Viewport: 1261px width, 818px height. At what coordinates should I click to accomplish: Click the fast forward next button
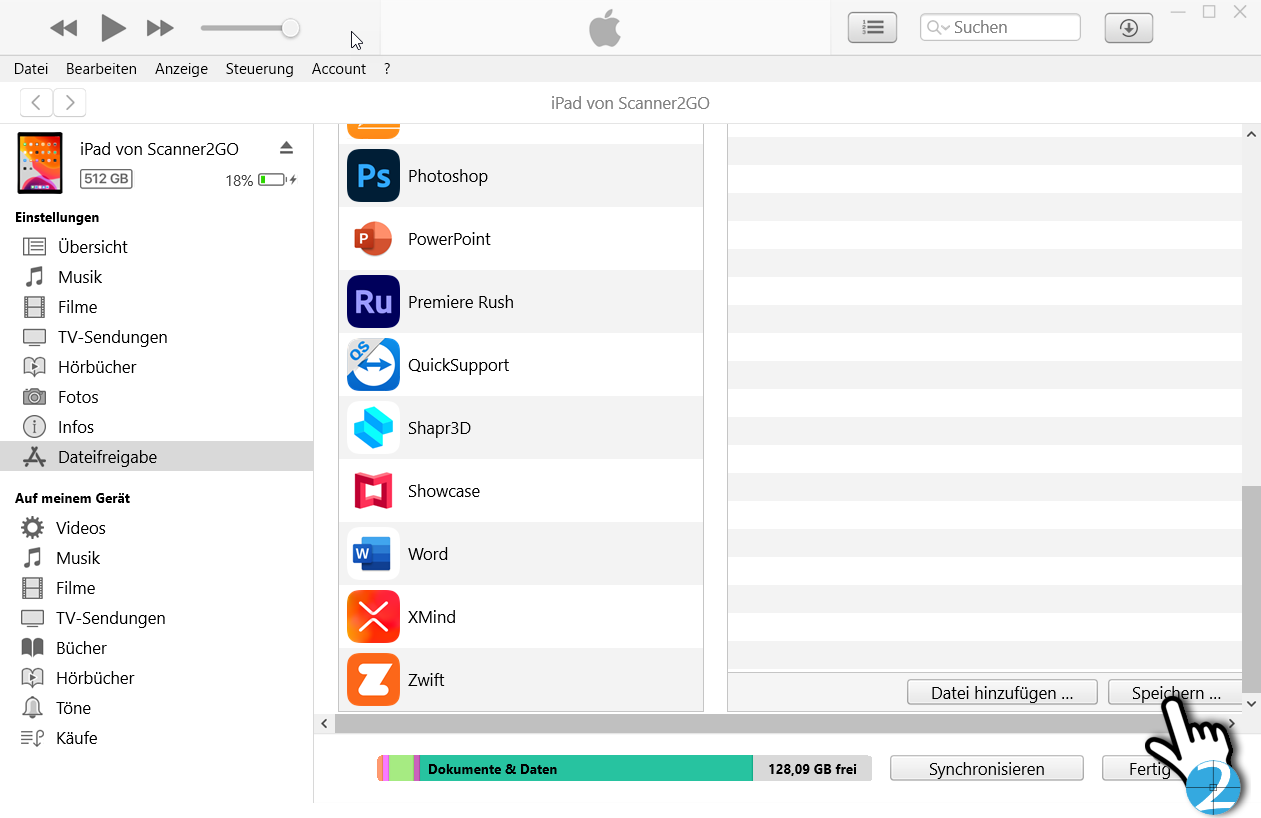click(160, 28)
